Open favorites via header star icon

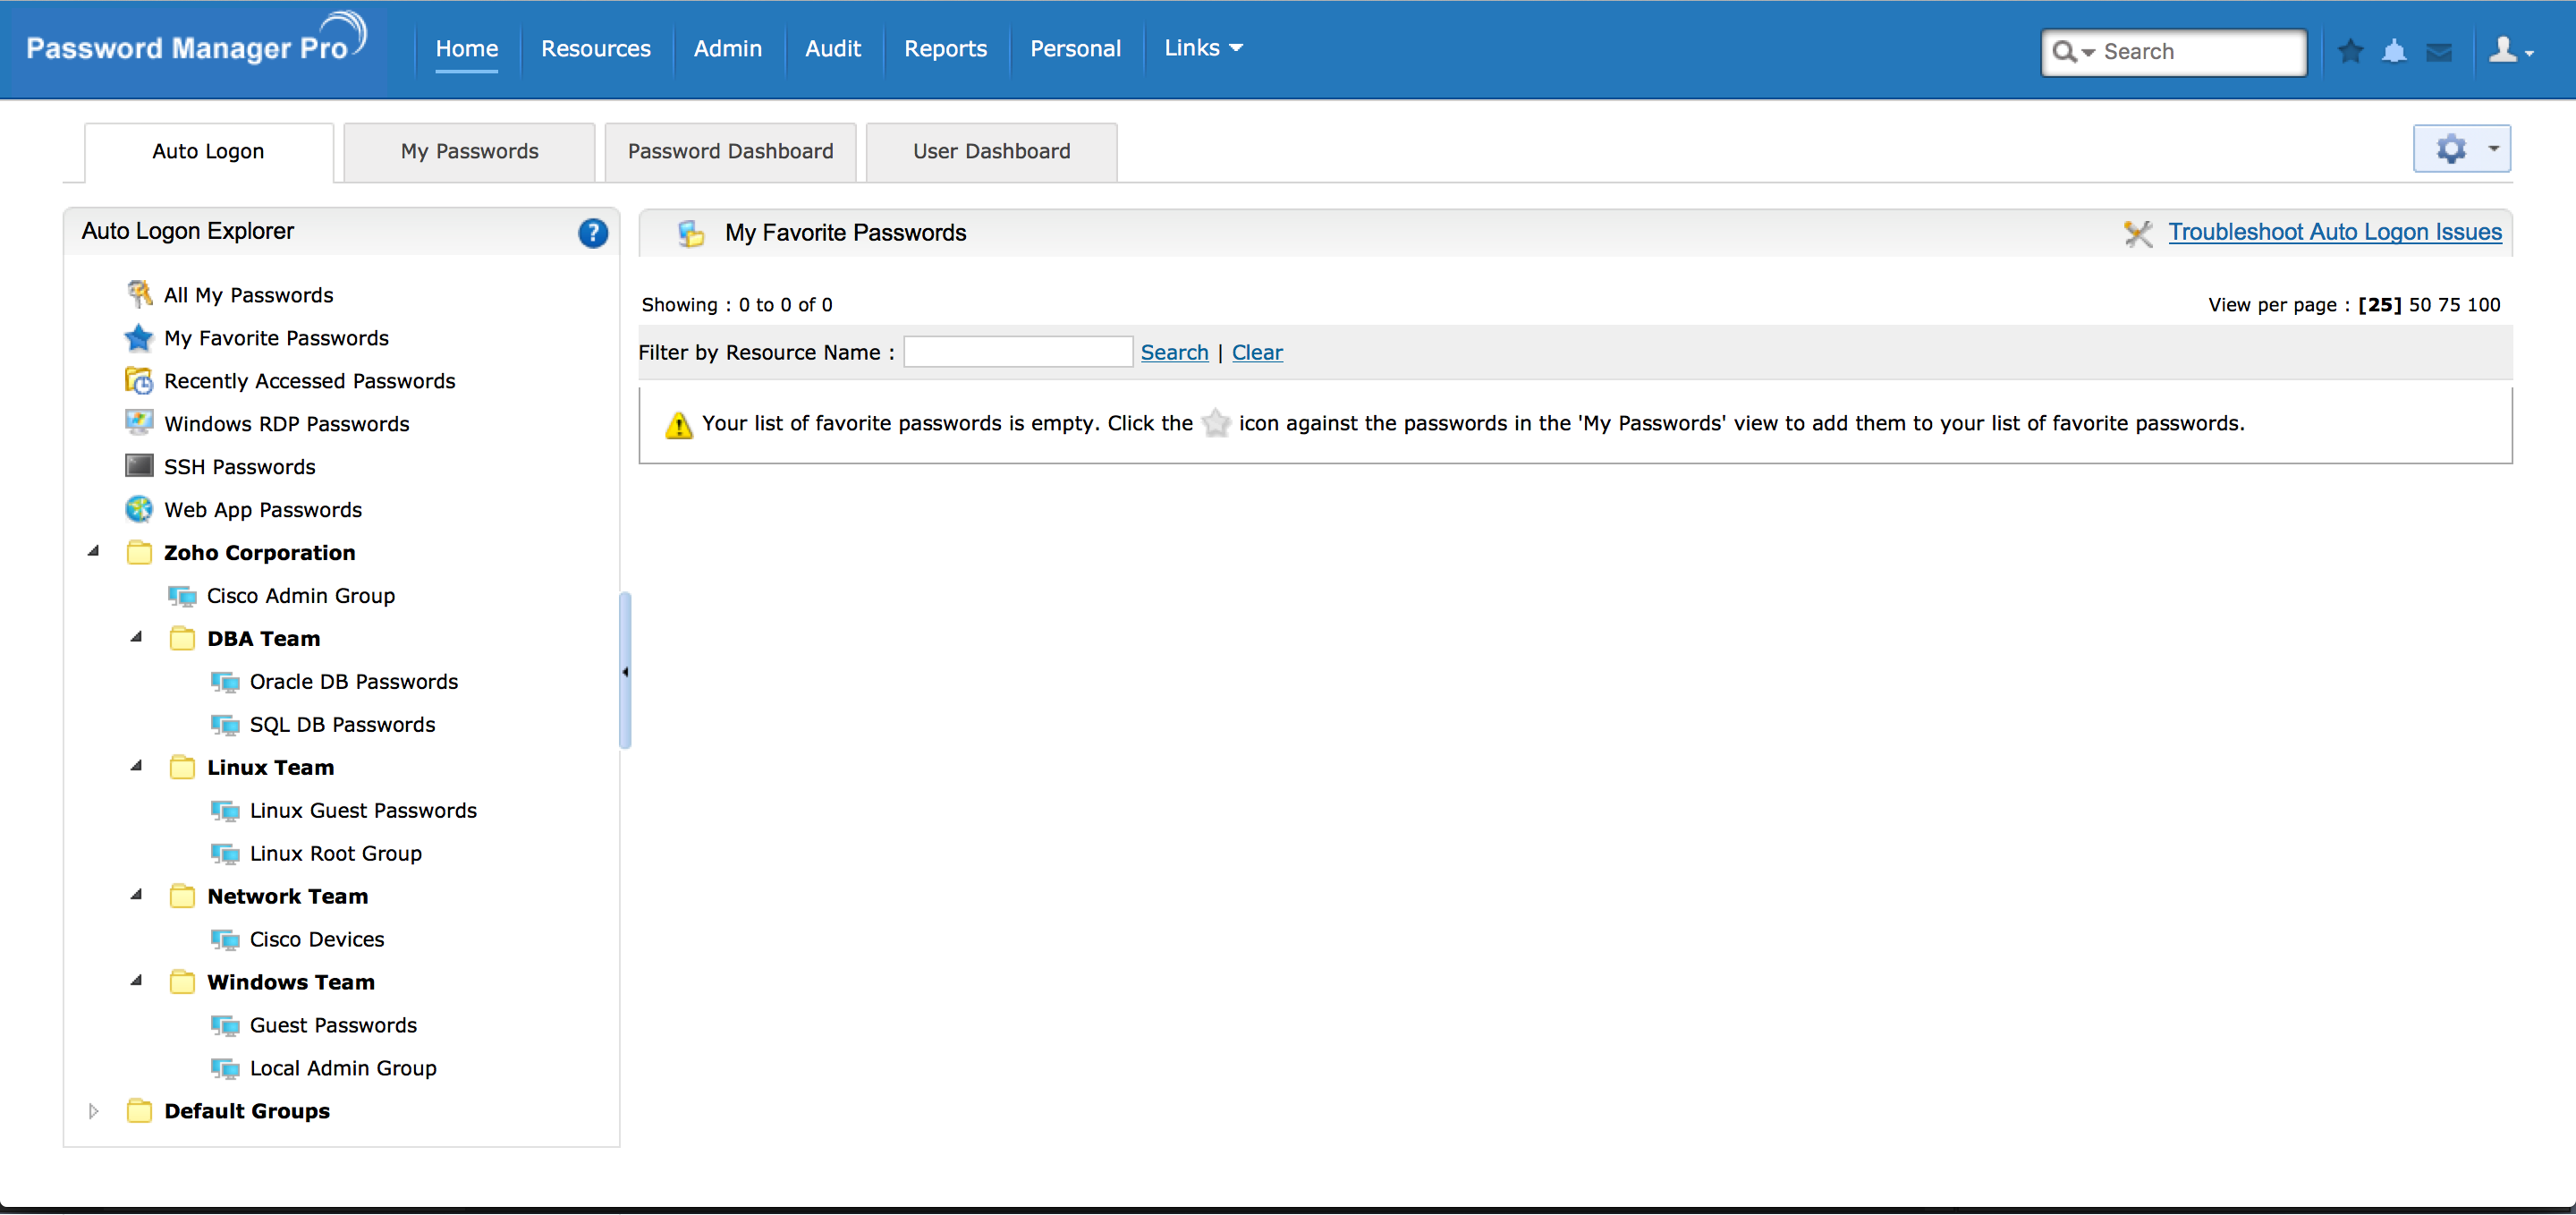[x=2350, y=51]
